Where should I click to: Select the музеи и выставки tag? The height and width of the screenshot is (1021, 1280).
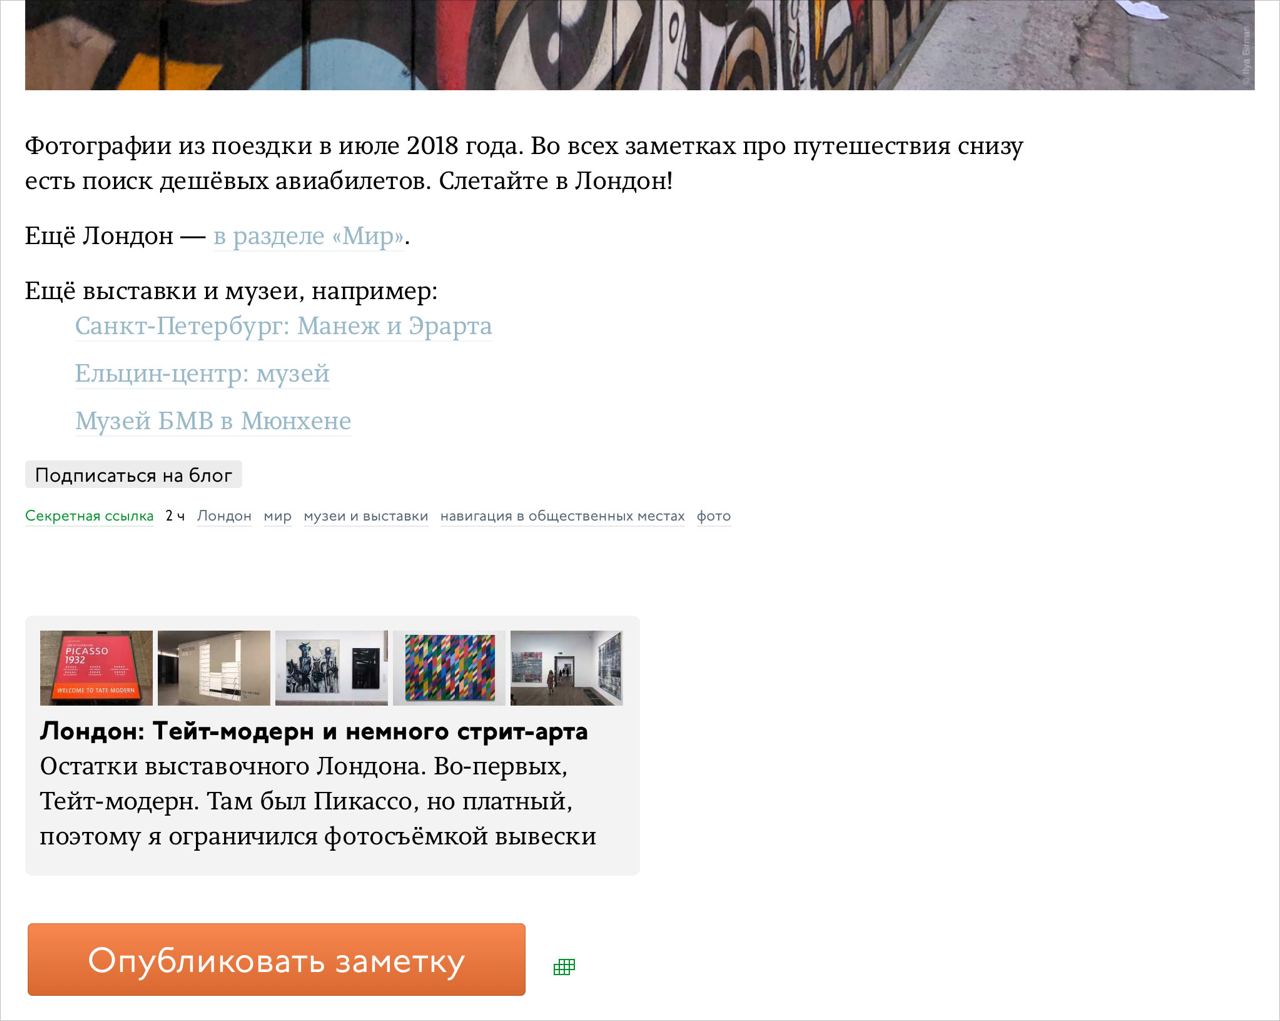pos(366,516)
